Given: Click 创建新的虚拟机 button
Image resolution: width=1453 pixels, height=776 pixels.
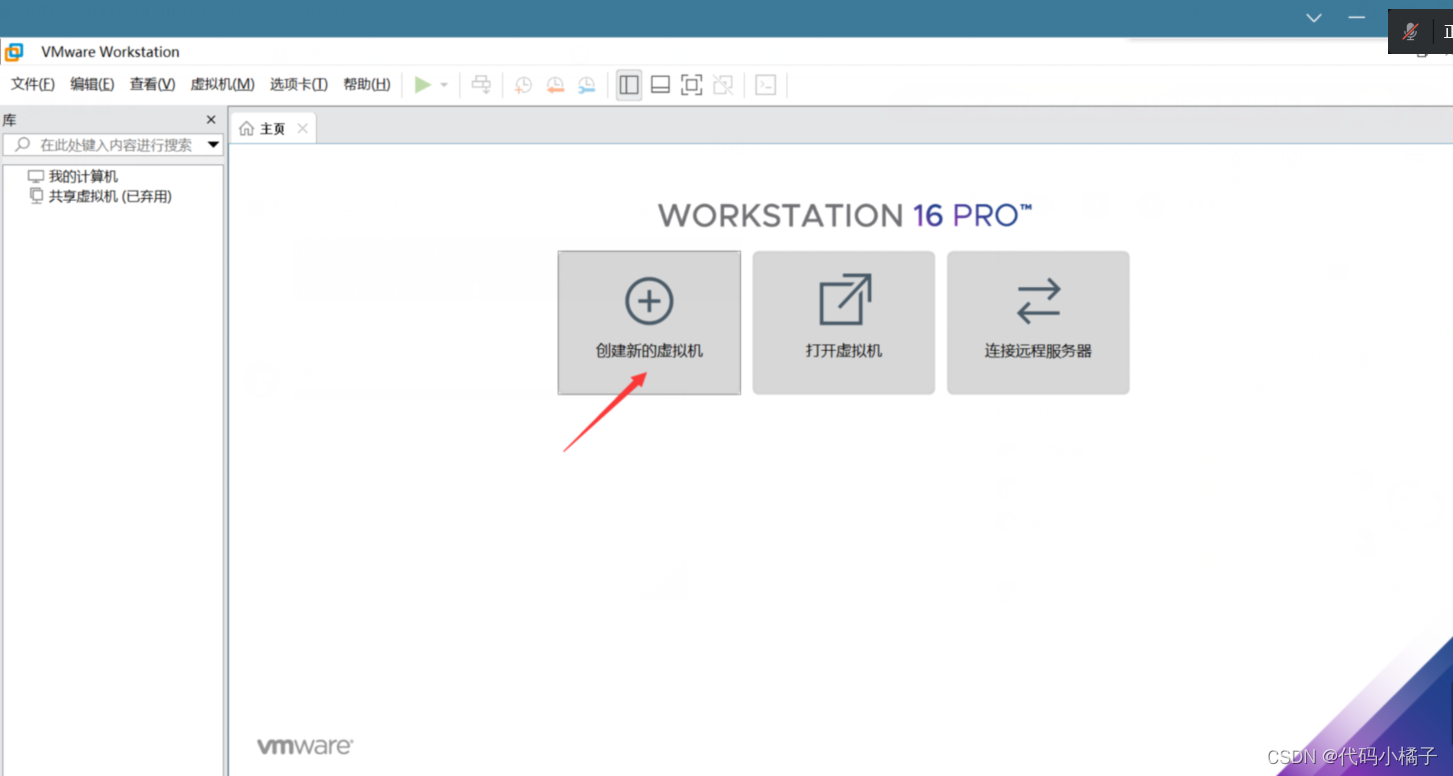Looking at the screenshot, I should pos(649,322).
